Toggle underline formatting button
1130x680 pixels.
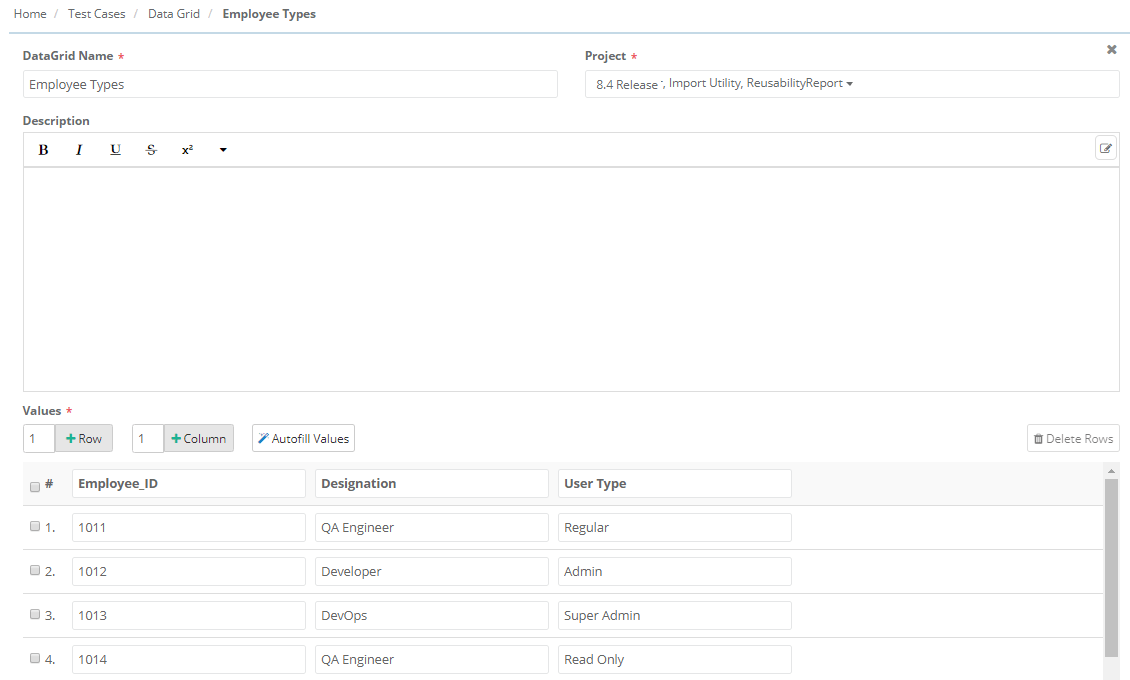[115, 150]
